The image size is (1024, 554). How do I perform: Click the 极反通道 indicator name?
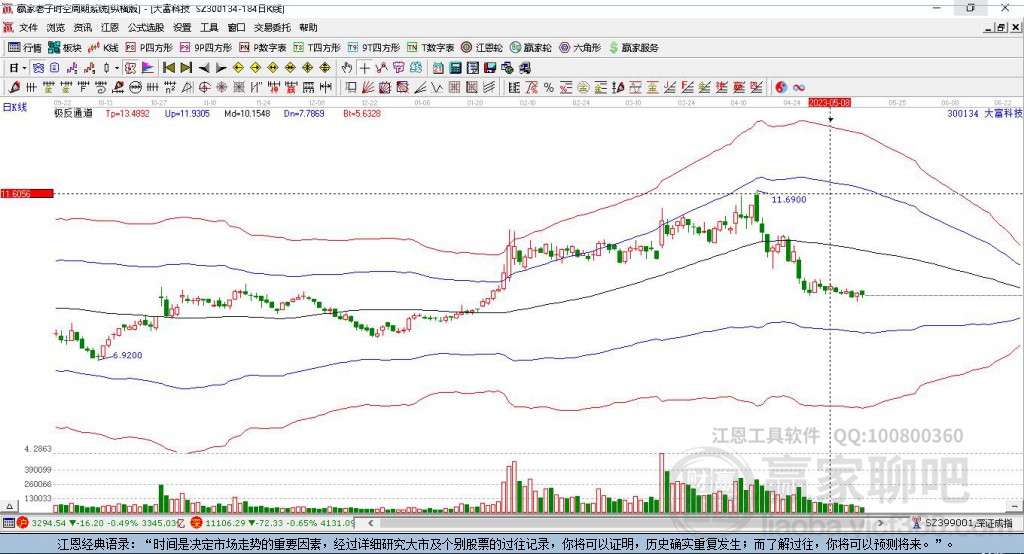pos(73,113)
